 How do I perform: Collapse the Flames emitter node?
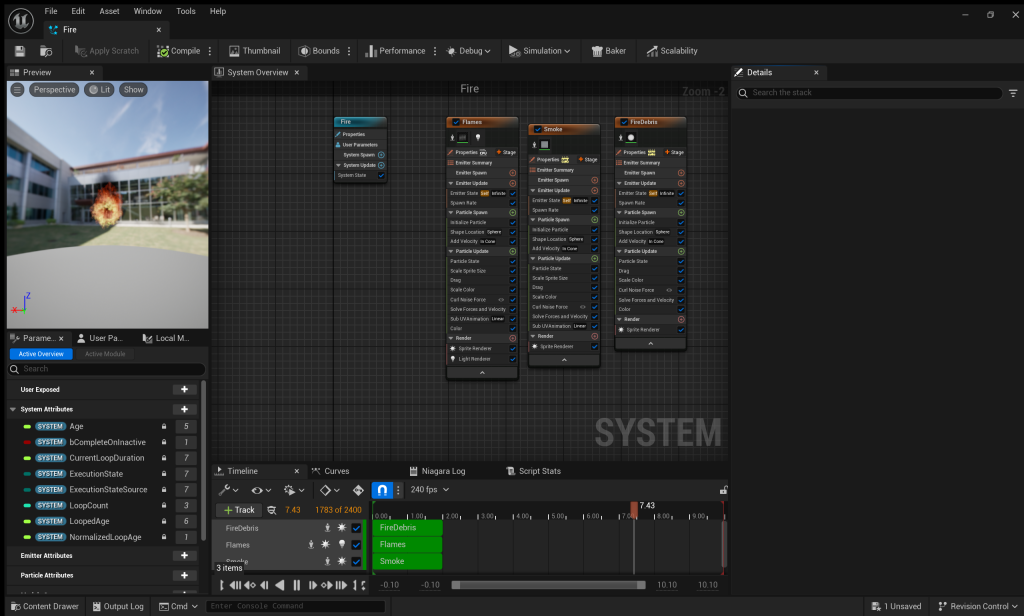[482, 372]
